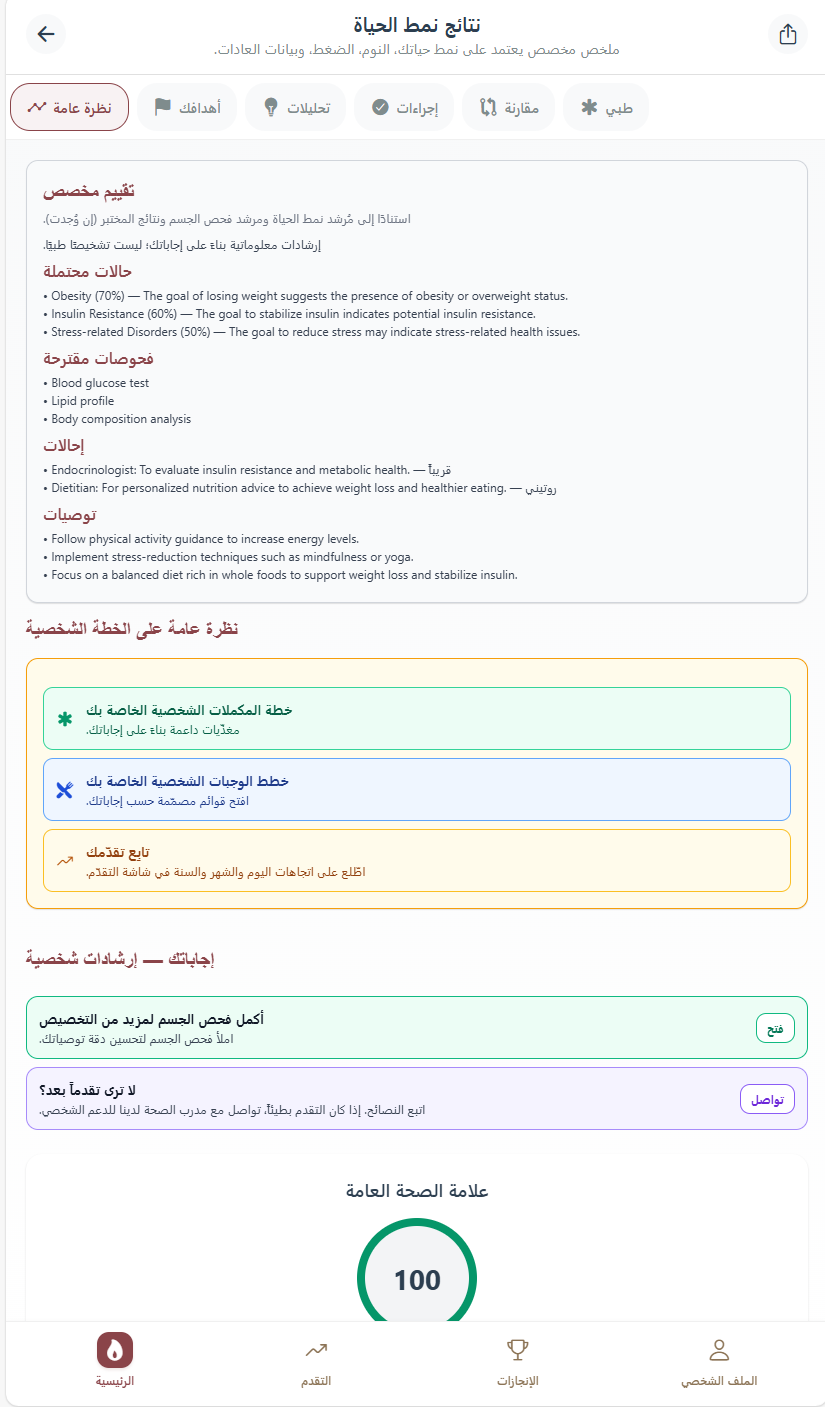Go to the مقارنة tab
Viewport: 825px width, 1407px height.
[509, 107]
